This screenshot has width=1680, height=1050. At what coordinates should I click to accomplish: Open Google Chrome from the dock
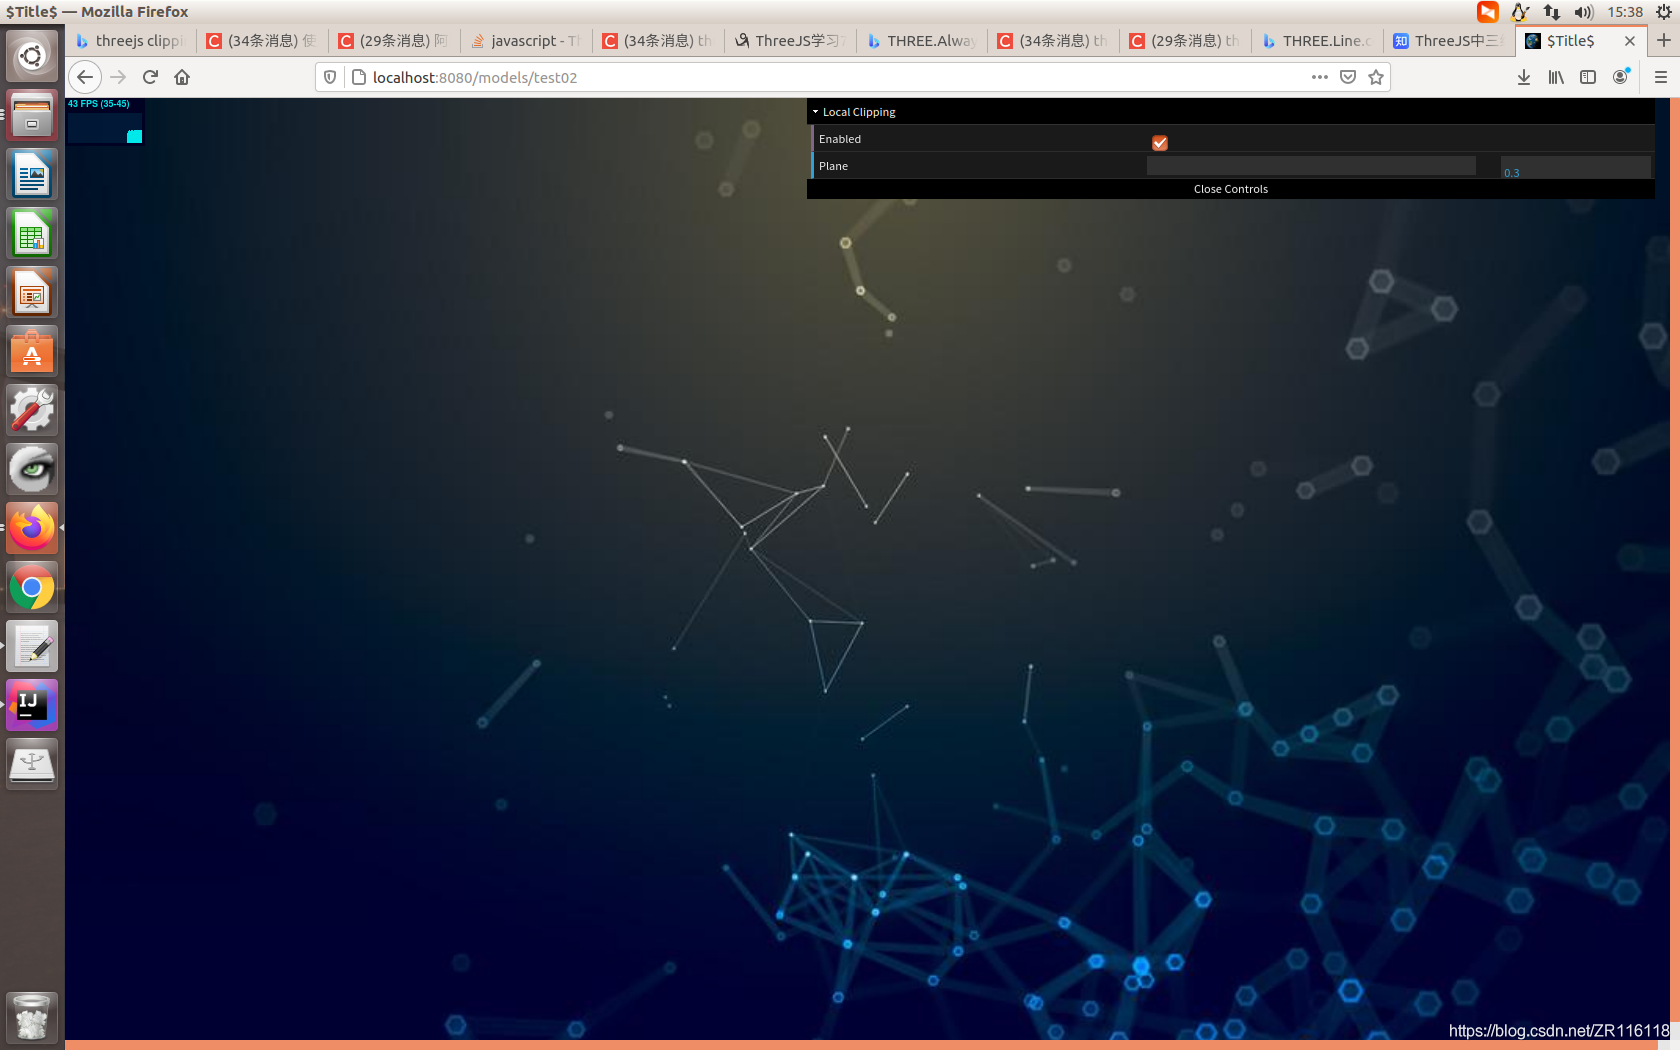[x=31, y=588]
